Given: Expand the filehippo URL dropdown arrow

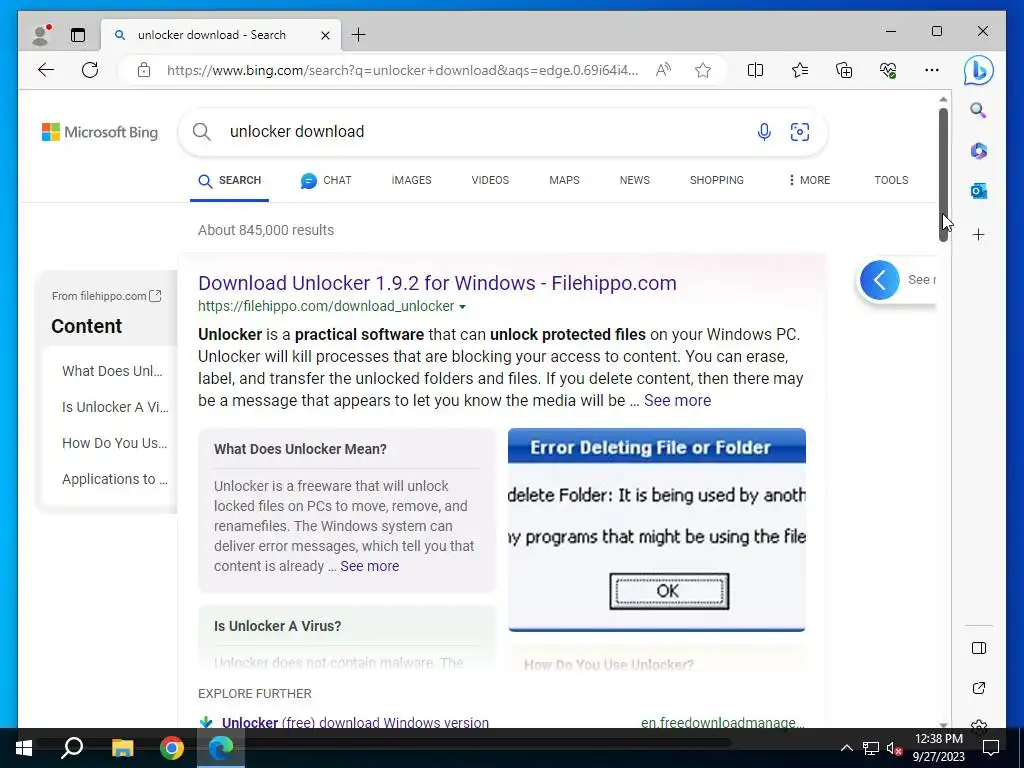Looking at the screenshot, I should (462, 306).
